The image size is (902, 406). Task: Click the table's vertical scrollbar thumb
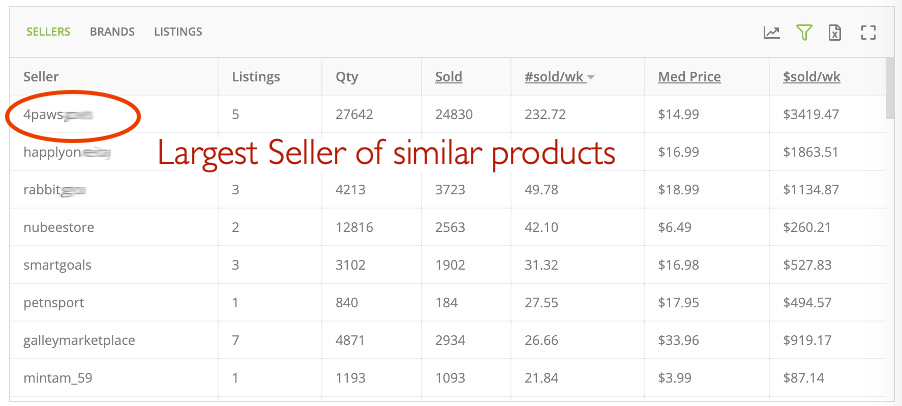pos(890,88)
